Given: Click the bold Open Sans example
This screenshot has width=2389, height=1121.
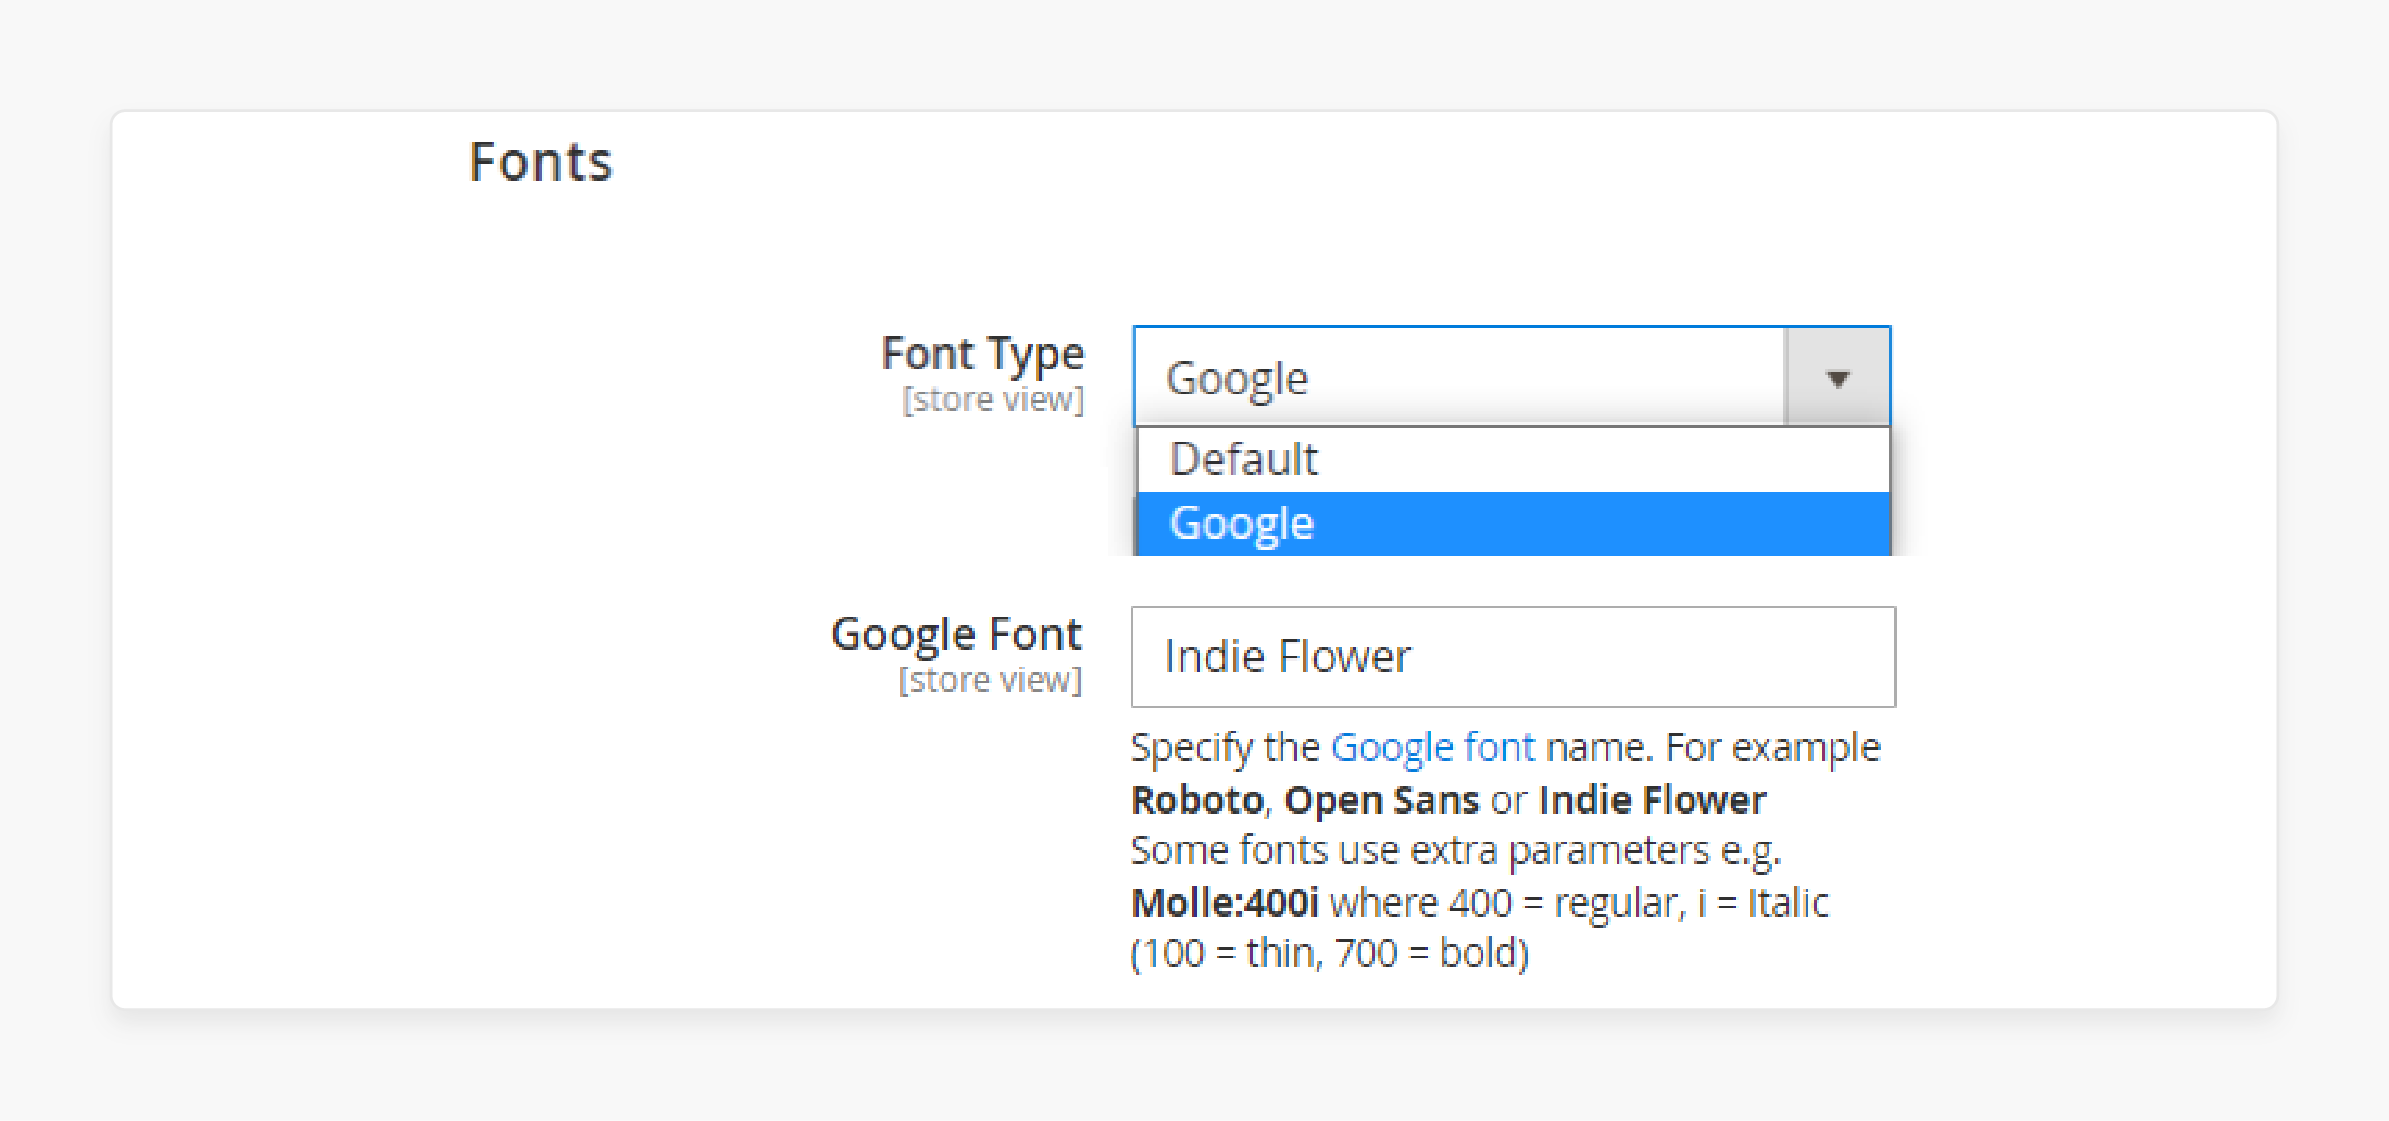Looking at the screenshot, I should click(1381, 800).
